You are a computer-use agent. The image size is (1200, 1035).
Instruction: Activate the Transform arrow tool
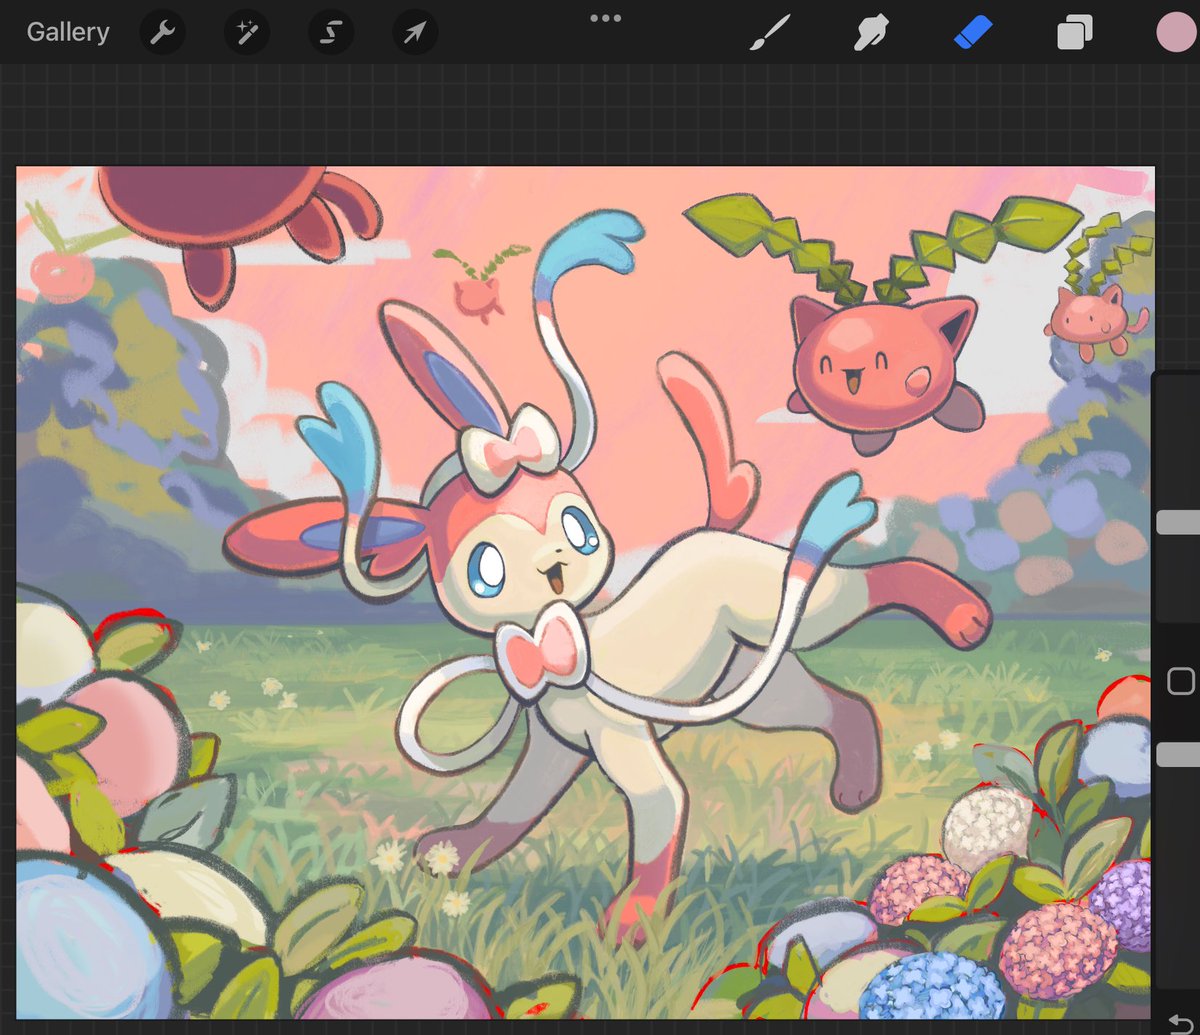415,31
